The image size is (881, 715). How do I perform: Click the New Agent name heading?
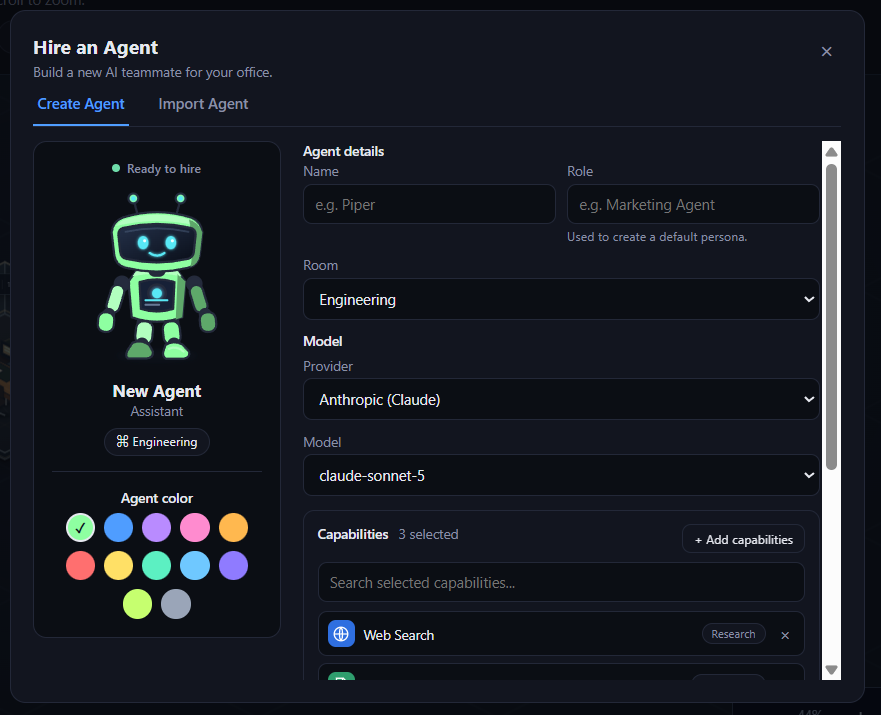tap(157, 391)
